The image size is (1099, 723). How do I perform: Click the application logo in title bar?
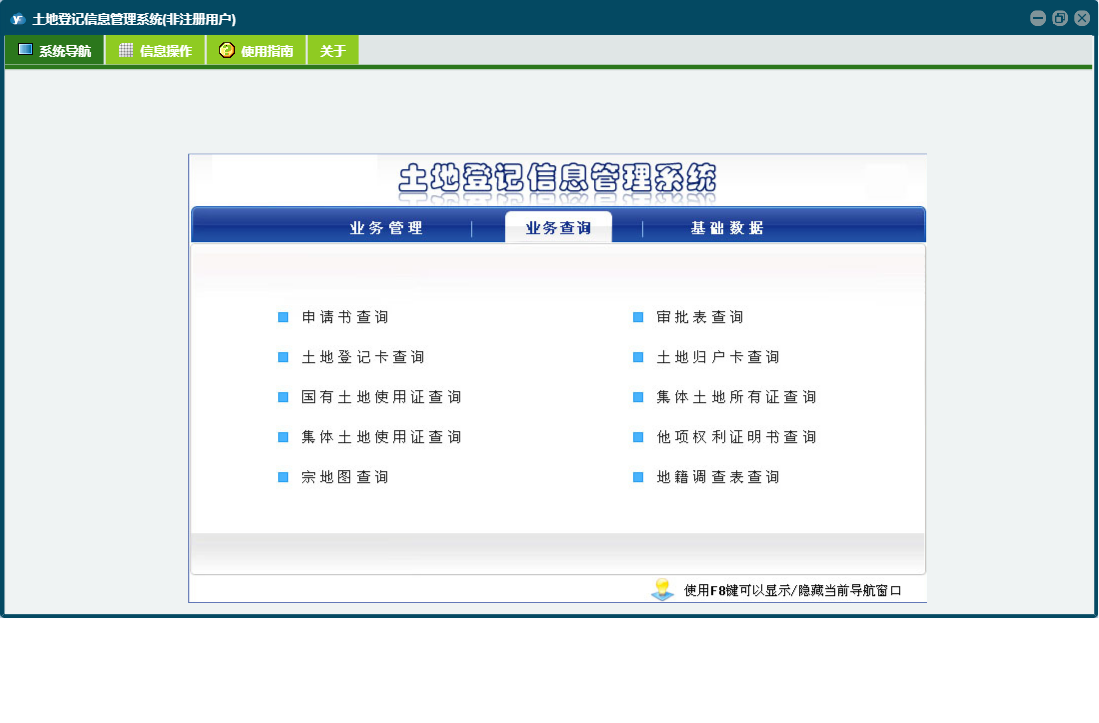(18, 19)
